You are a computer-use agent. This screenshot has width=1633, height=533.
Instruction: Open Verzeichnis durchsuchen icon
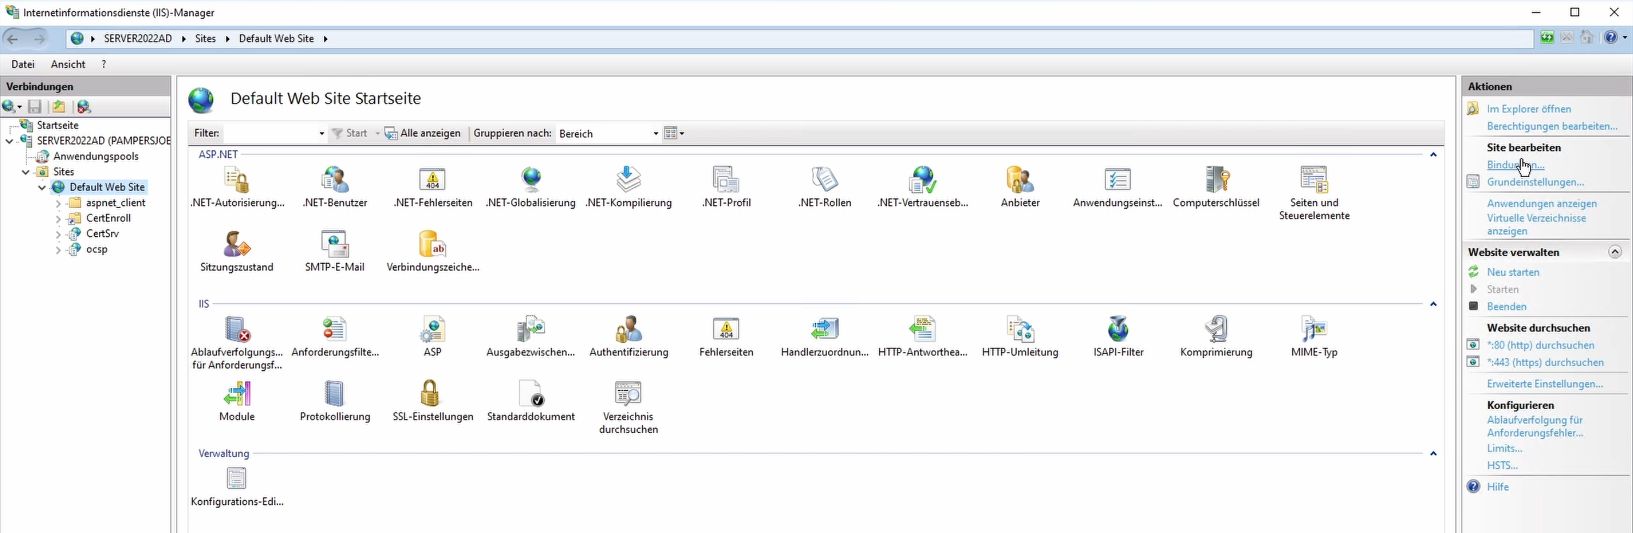pyautogui.click(x=628, y=394)
